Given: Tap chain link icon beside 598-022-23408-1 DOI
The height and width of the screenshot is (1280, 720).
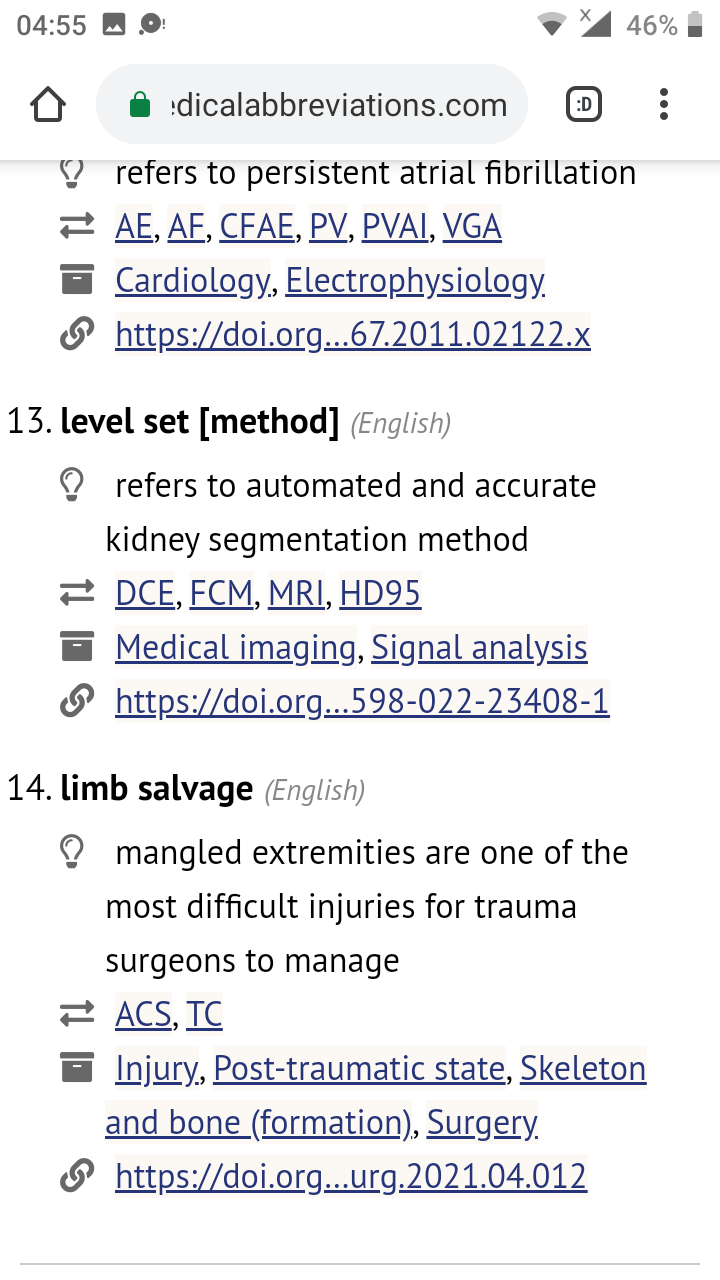Looking at the screenshot, I should tap(77, 702).
